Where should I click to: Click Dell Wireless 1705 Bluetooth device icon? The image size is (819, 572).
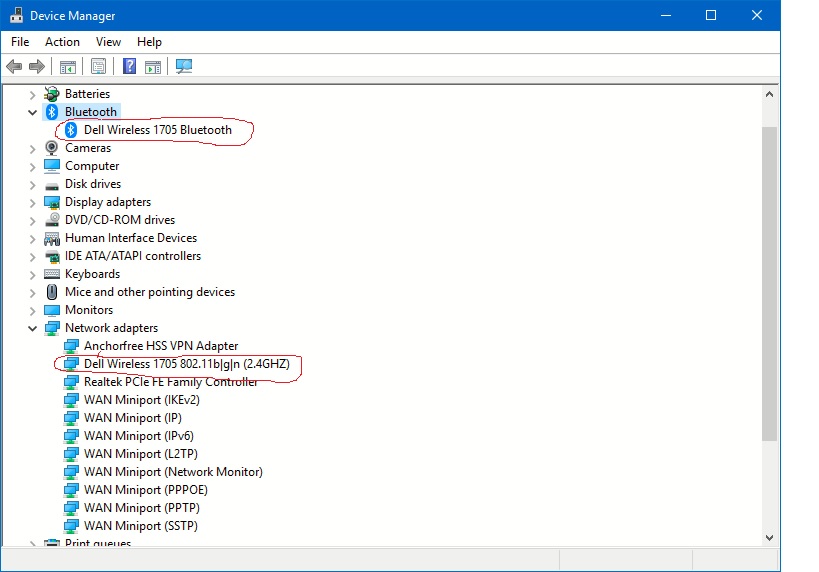click(71, 130)
